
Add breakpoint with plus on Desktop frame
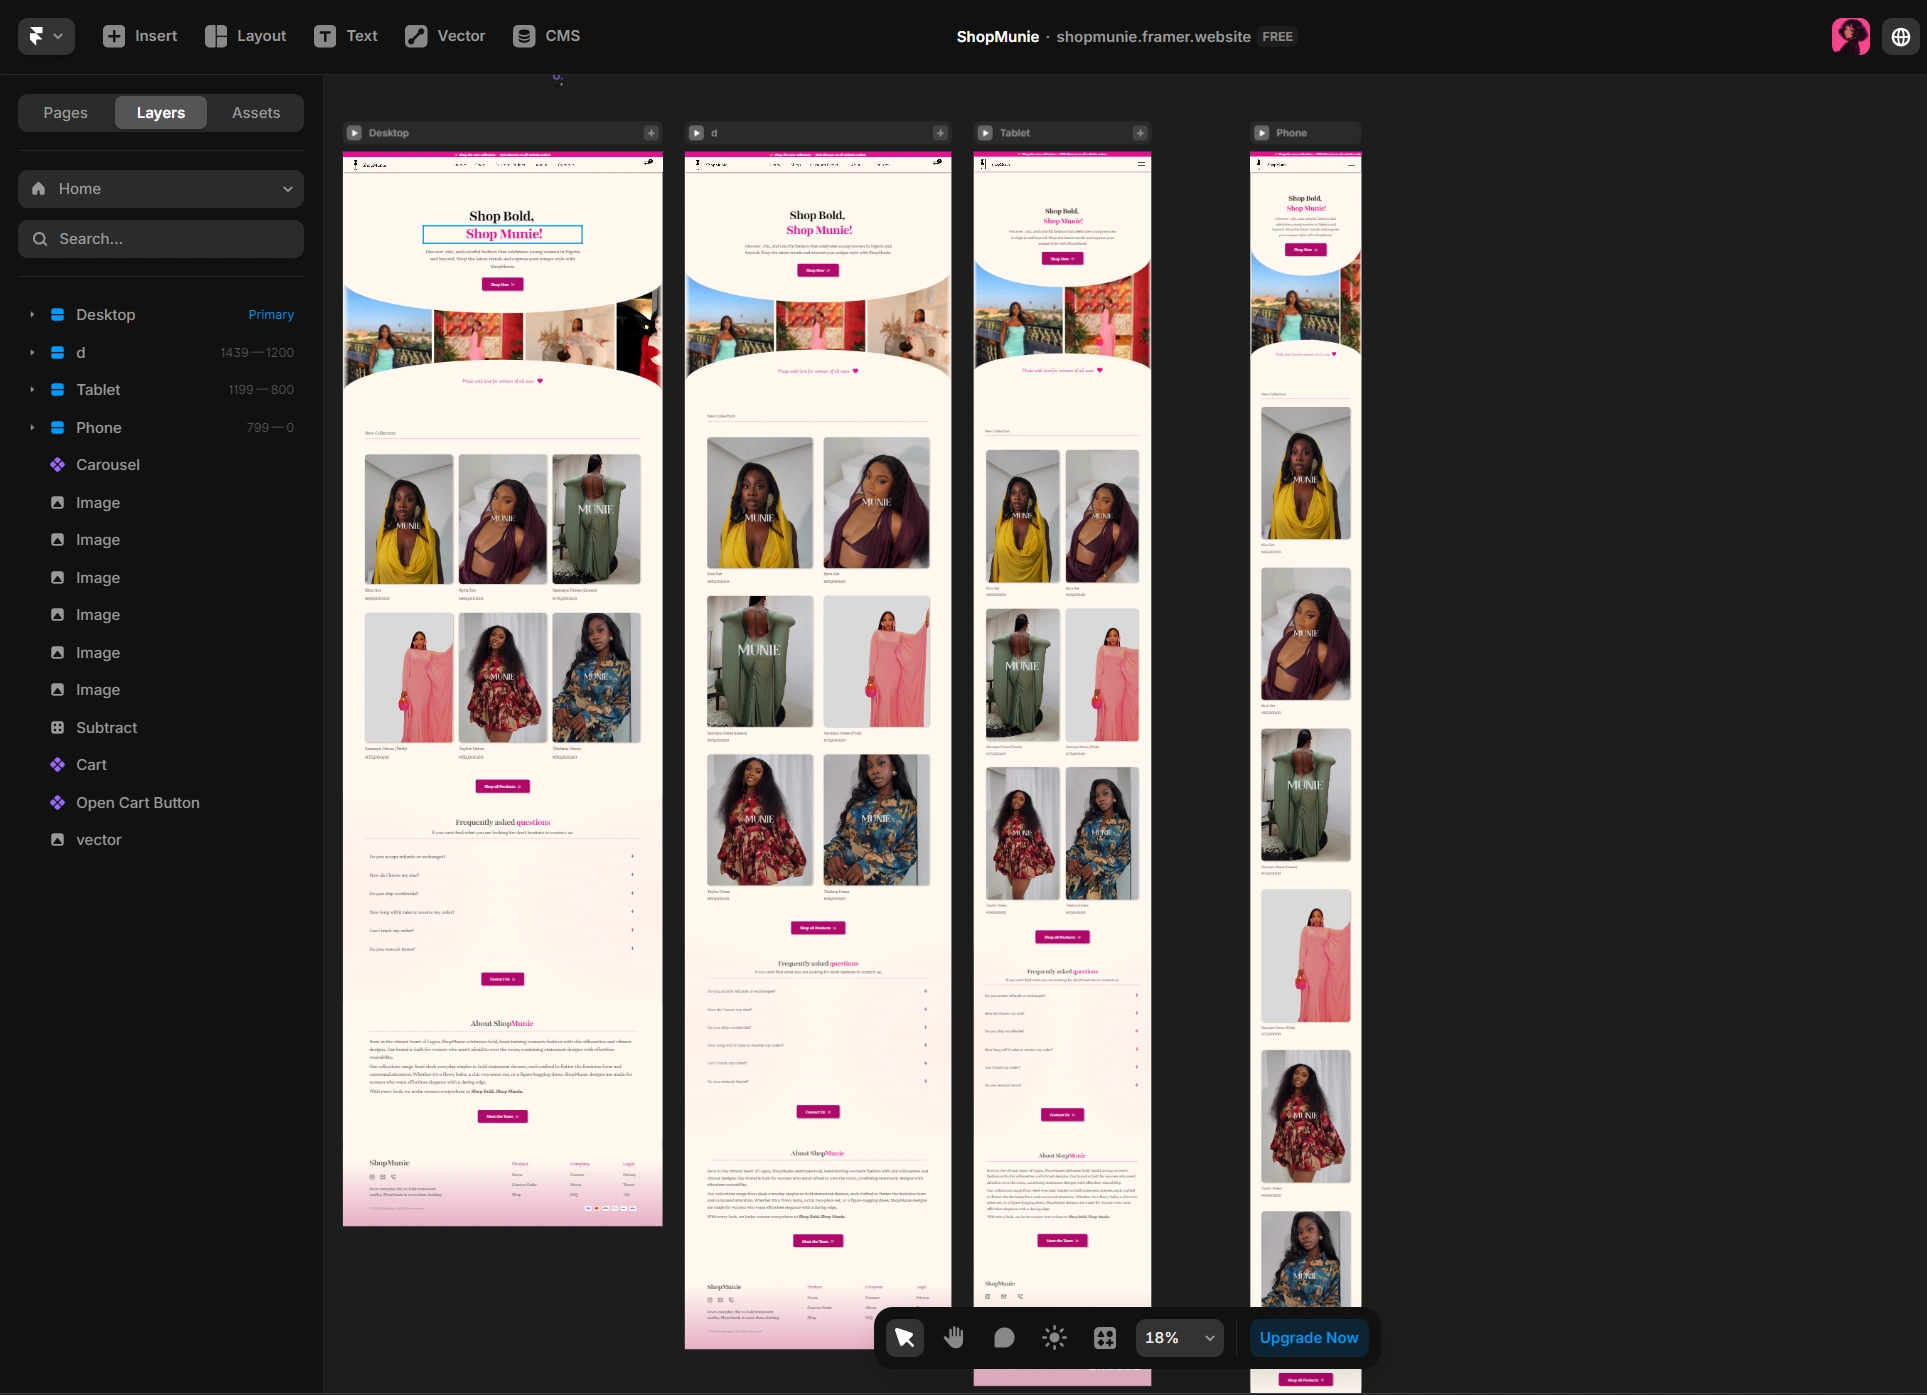(651, 132)
